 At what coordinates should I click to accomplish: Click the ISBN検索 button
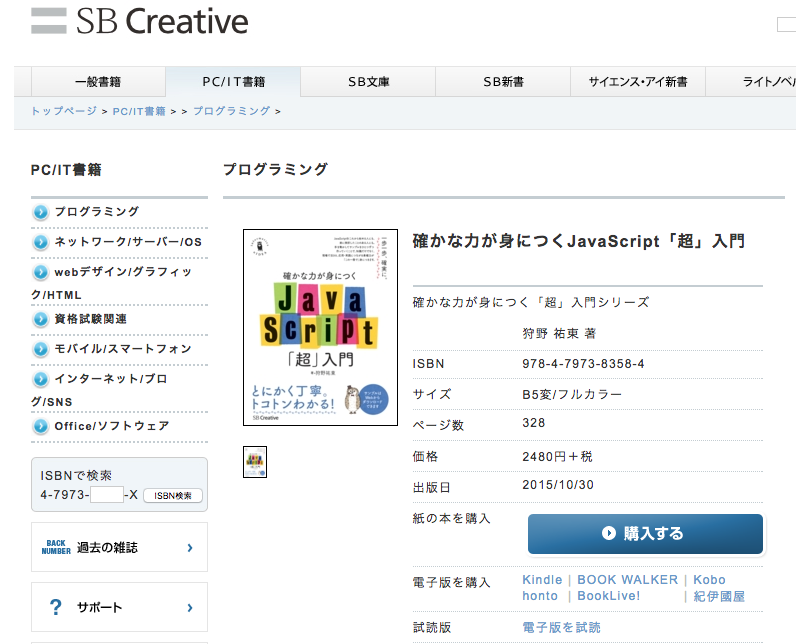[x=173, y=495]
